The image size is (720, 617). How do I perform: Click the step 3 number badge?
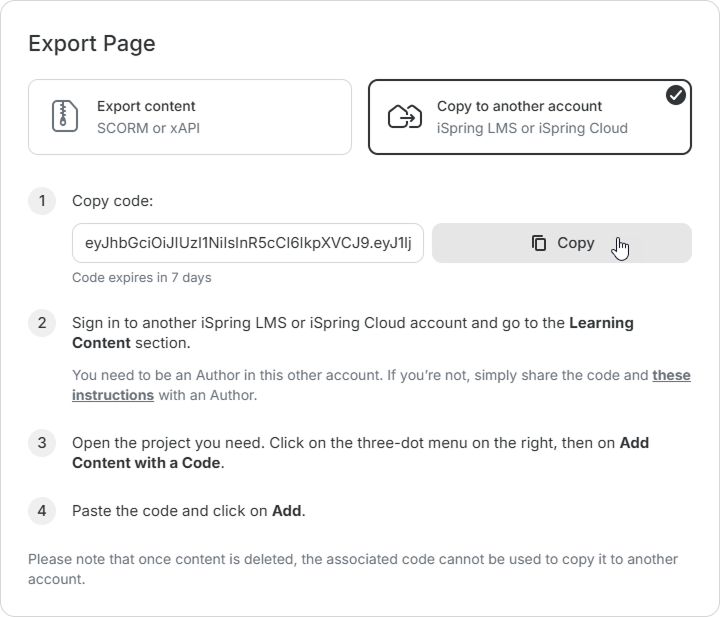pos(42,442)
